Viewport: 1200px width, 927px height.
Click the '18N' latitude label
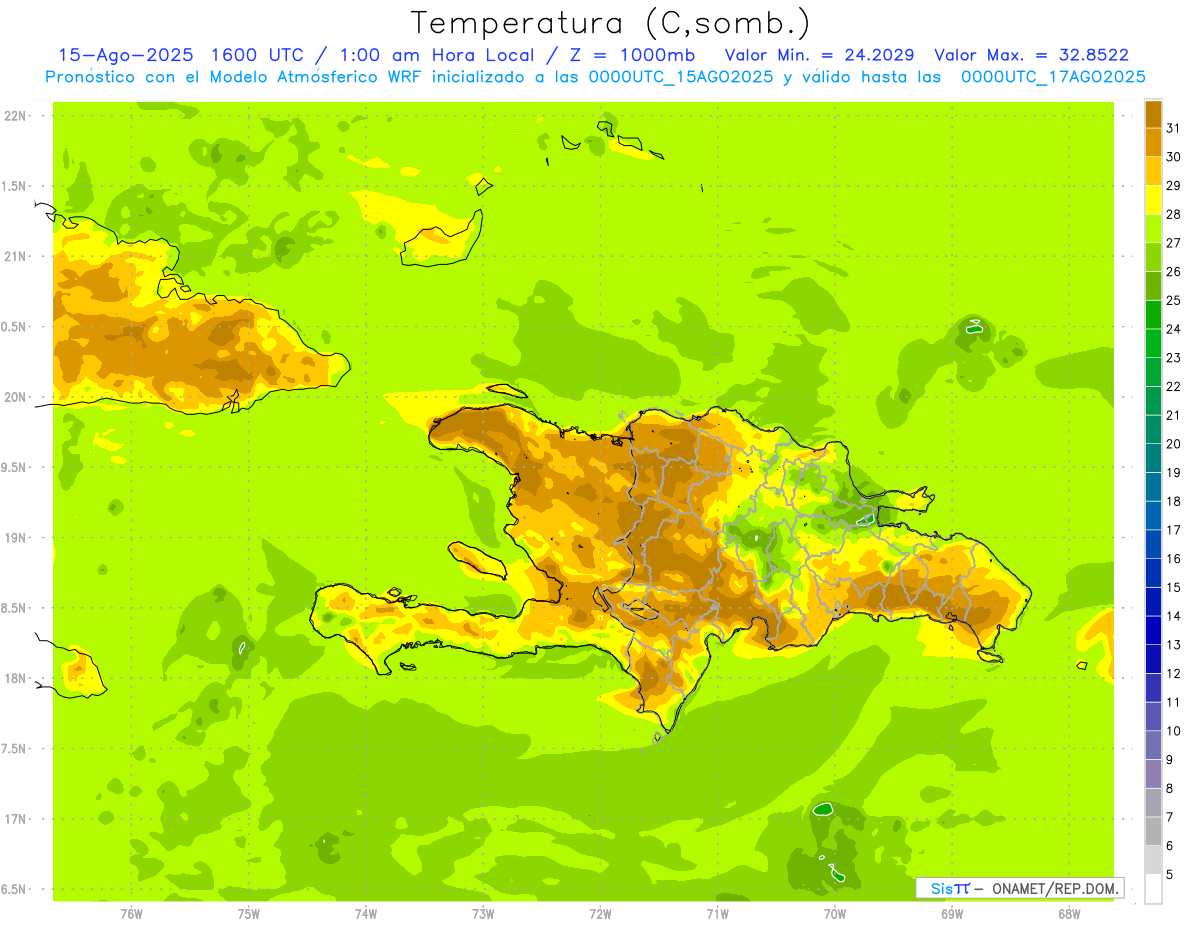(x=16, y=678)
